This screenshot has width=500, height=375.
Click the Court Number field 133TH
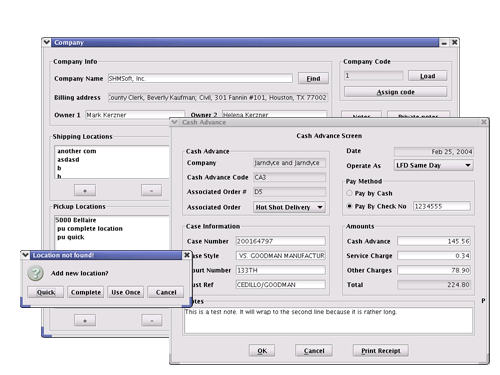[280, 270]
